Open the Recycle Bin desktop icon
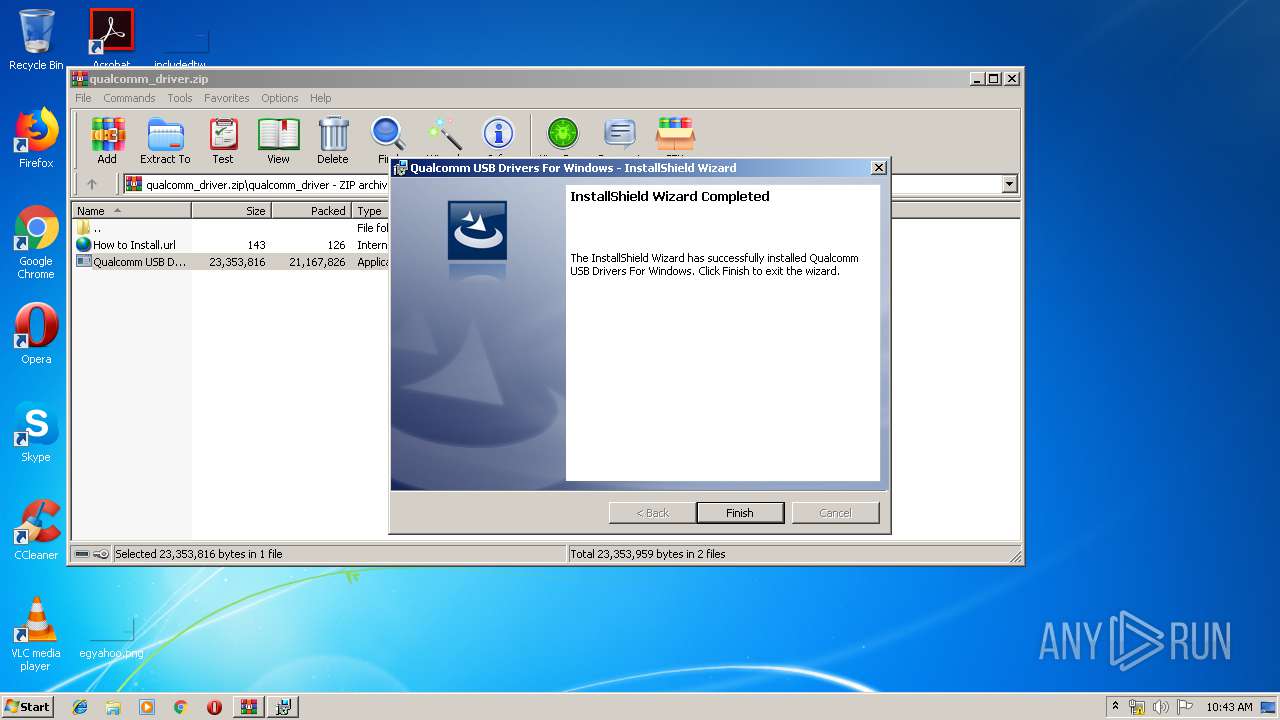1280x720 pixels. click(x=36, y=40)
